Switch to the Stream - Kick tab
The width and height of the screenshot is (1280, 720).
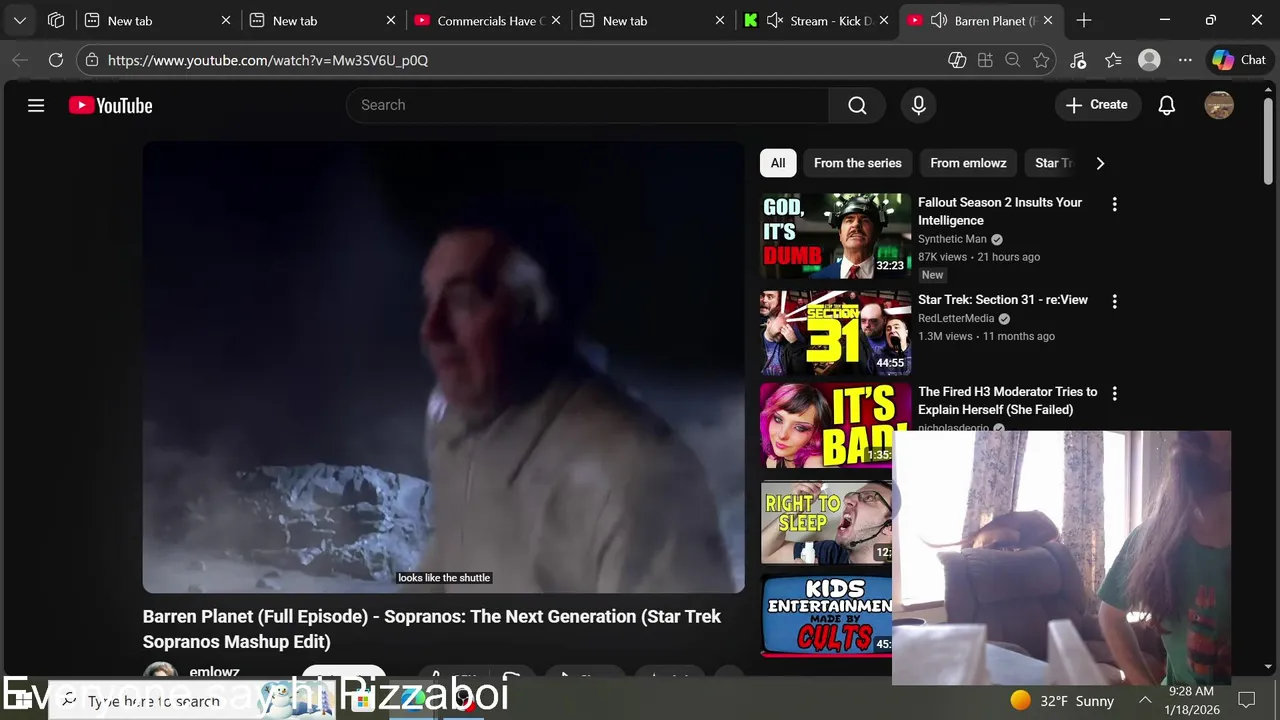[x=815, y=20]
